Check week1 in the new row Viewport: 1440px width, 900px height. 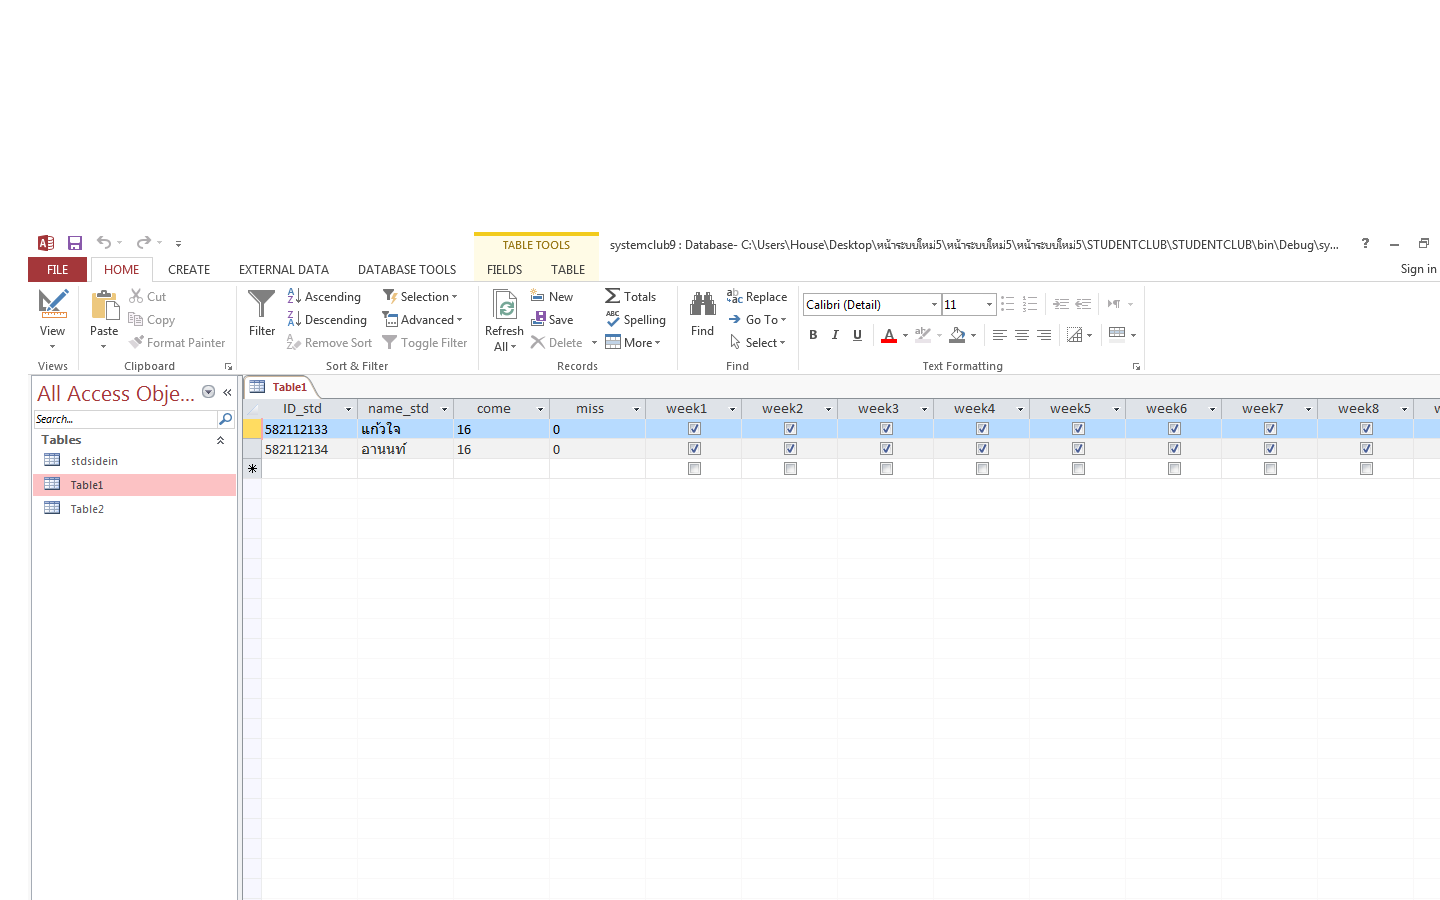click(694, 469)
